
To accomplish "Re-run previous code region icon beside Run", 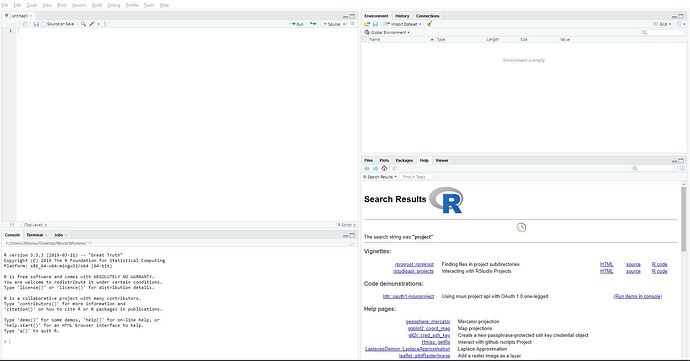I will pyautogui.click(x=313, y=24).
